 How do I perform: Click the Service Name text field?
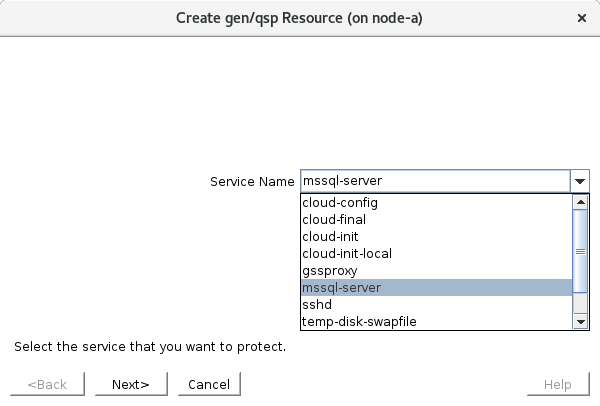click(434, 181)
